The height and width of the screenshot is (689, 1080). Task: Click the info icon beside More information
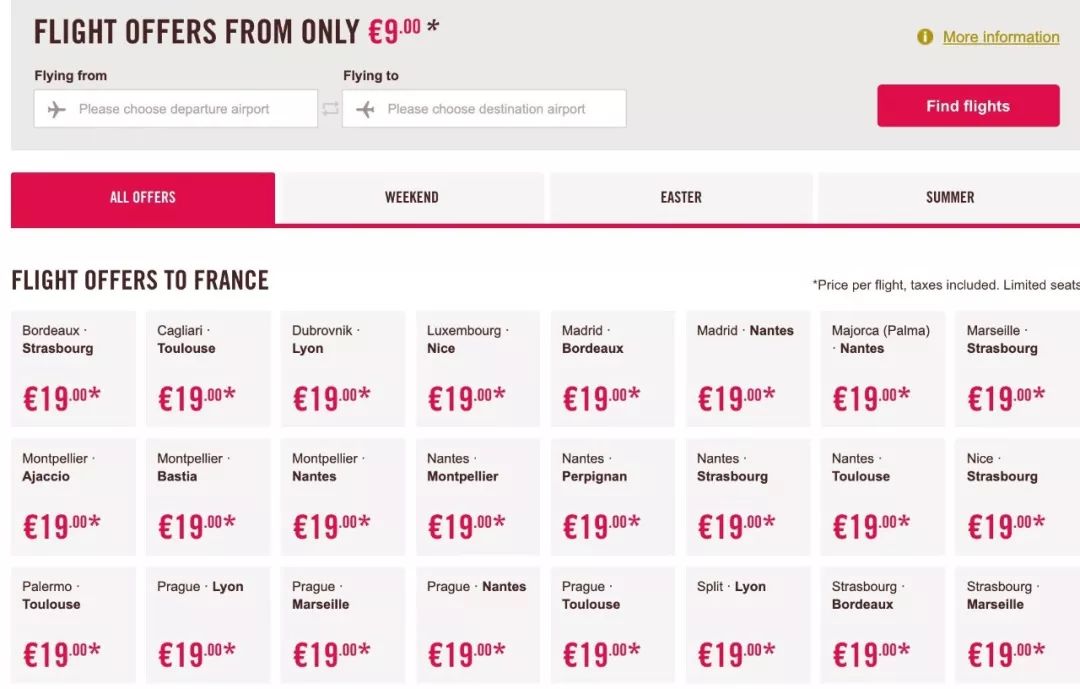925,37
